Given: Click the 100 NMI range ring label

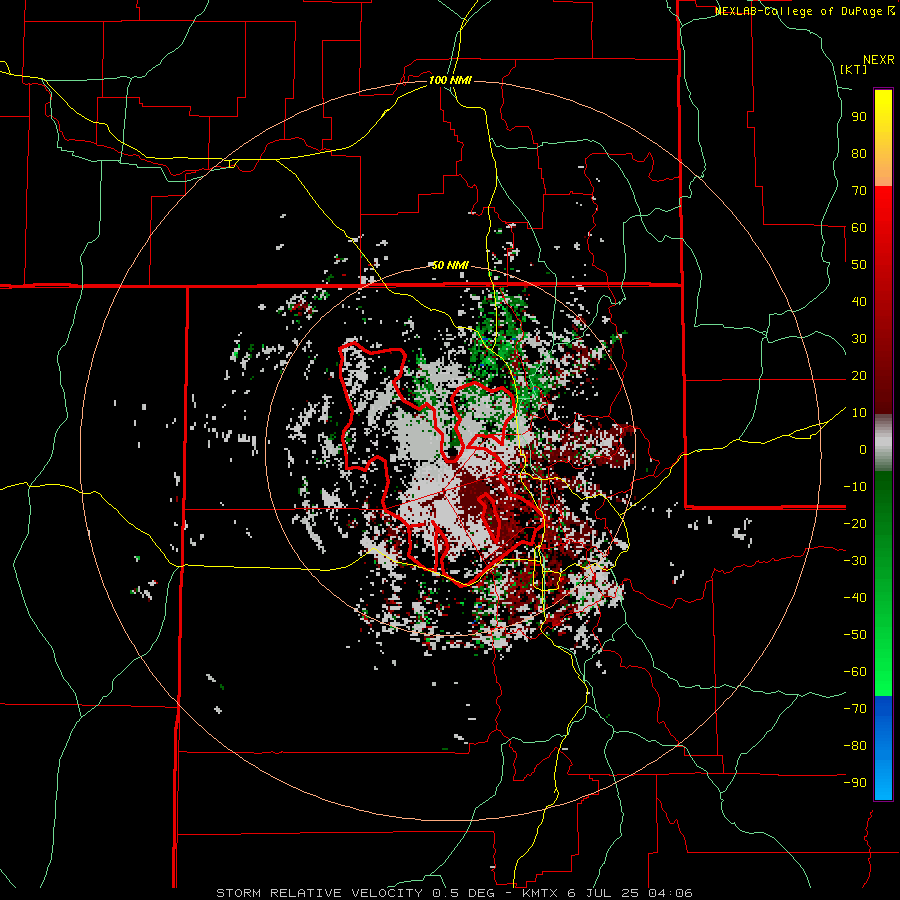Looking at the screenshot, I should (450, 80).
